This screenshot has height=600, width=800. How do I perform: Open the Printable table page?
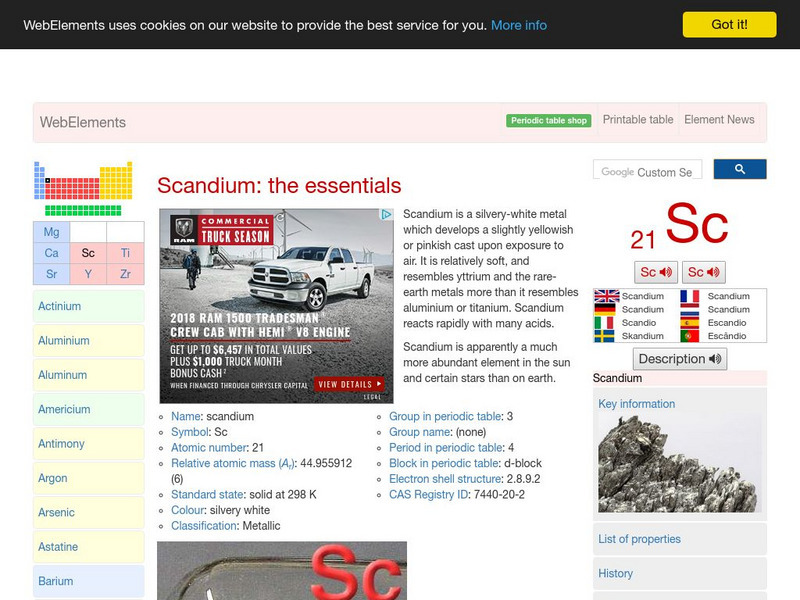[x=637, y=119]
